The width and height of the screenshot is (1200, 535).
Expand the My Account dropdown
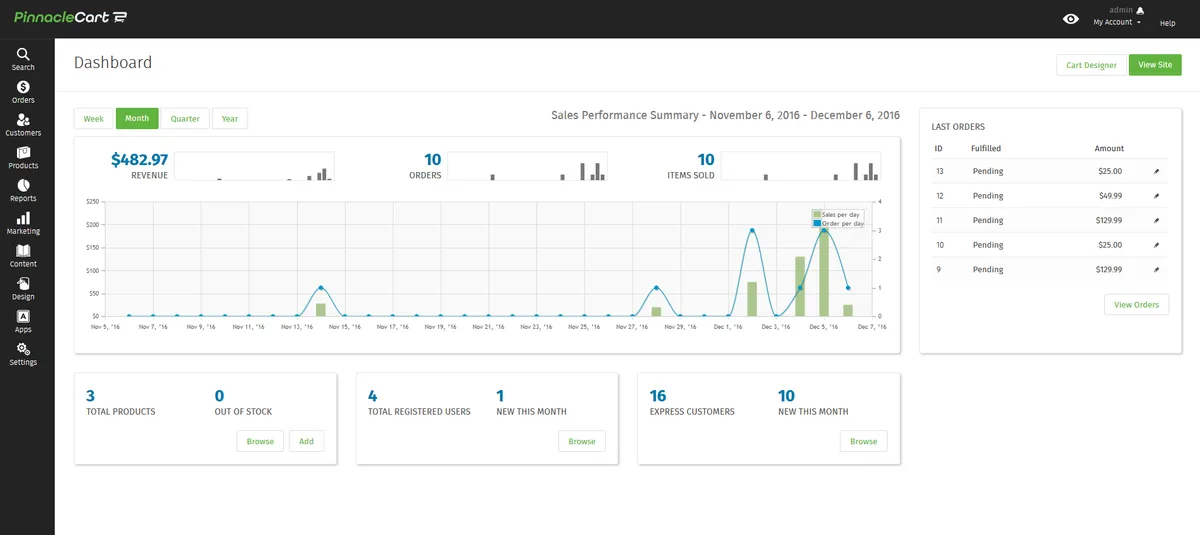click(x=1117, y=22)
